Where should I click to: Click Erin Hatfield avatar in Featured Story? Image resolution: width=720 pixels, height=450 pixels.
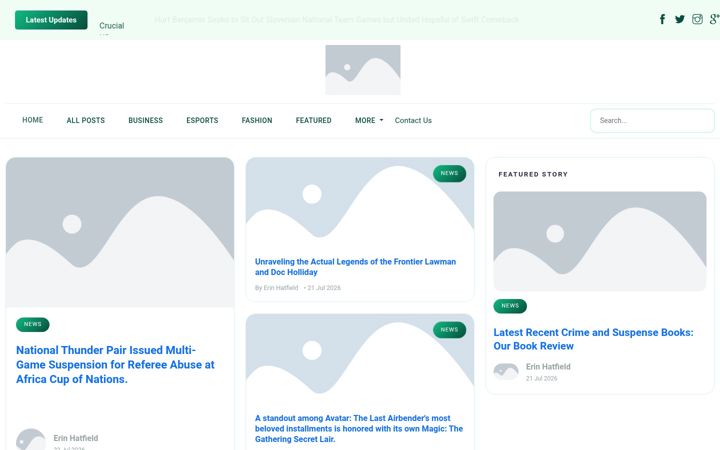(x=506, y=371)
